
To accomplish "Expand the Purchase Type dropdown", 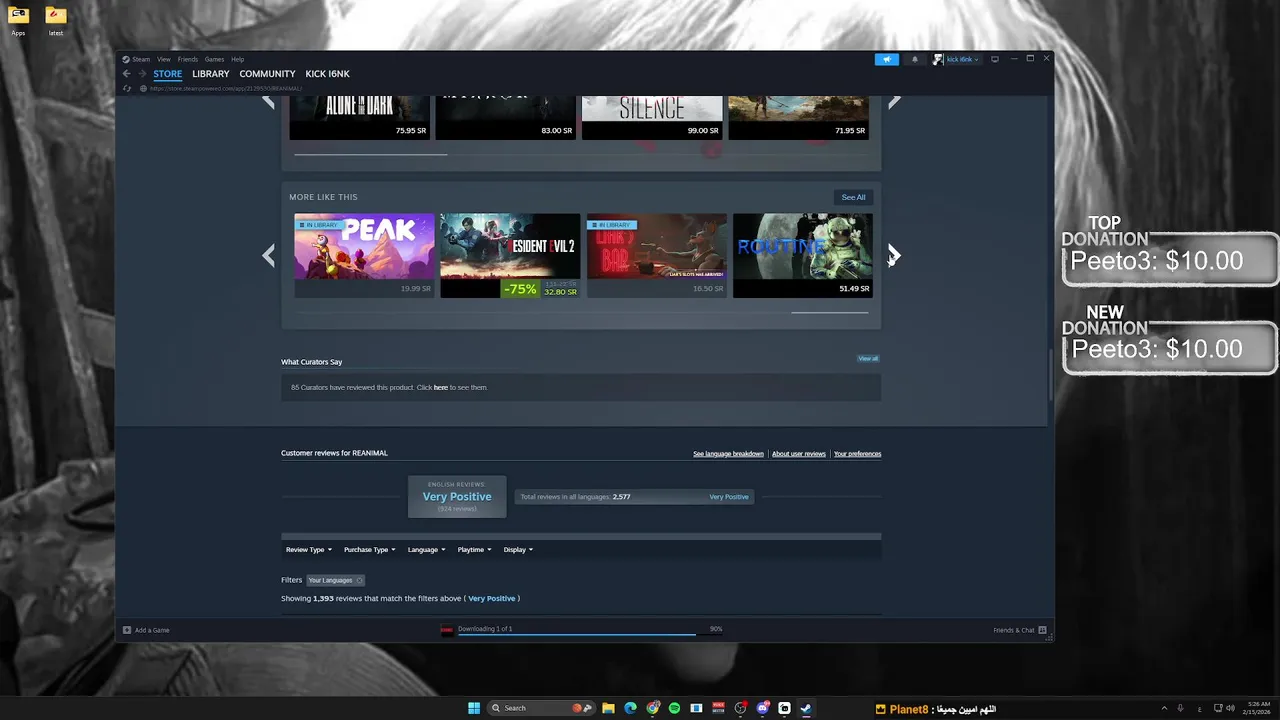I will (369, 549).
